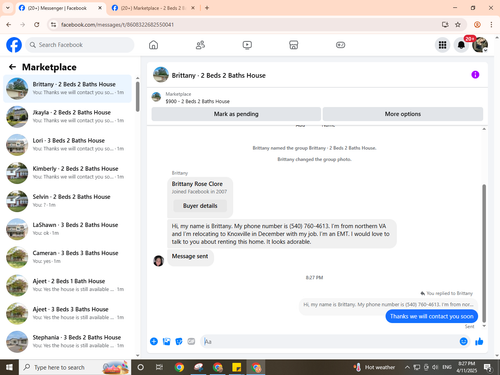This screenshot has width=500, height=375.
Task: Click the address bar URL
Action: 117,25
